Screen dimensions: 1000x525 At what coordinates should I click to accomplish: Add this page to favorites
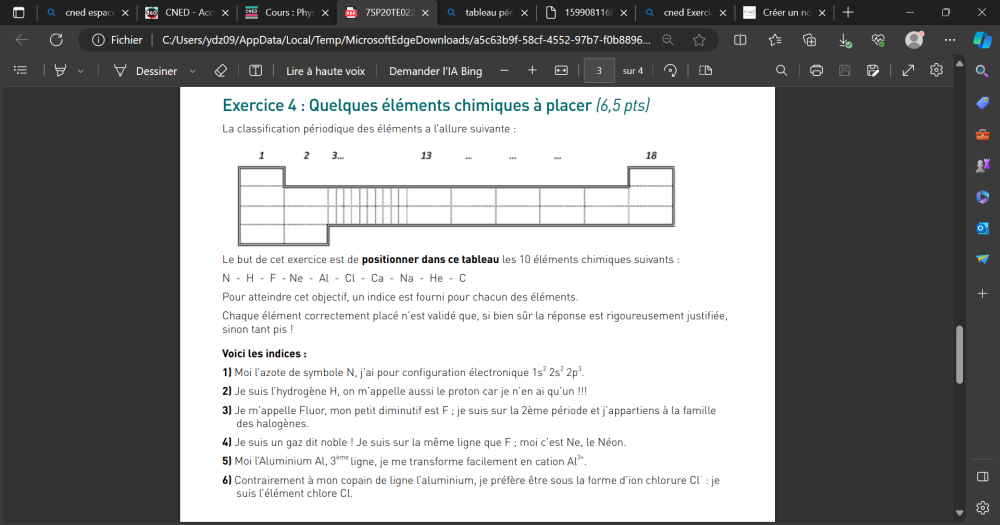699,40
